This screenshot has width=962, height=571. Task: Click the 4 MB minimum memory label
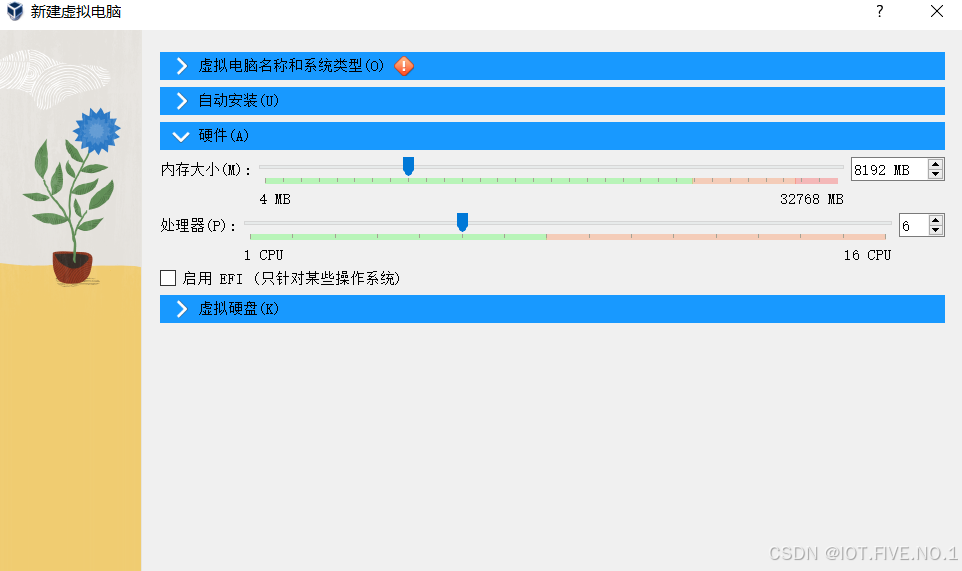[275, 199]
